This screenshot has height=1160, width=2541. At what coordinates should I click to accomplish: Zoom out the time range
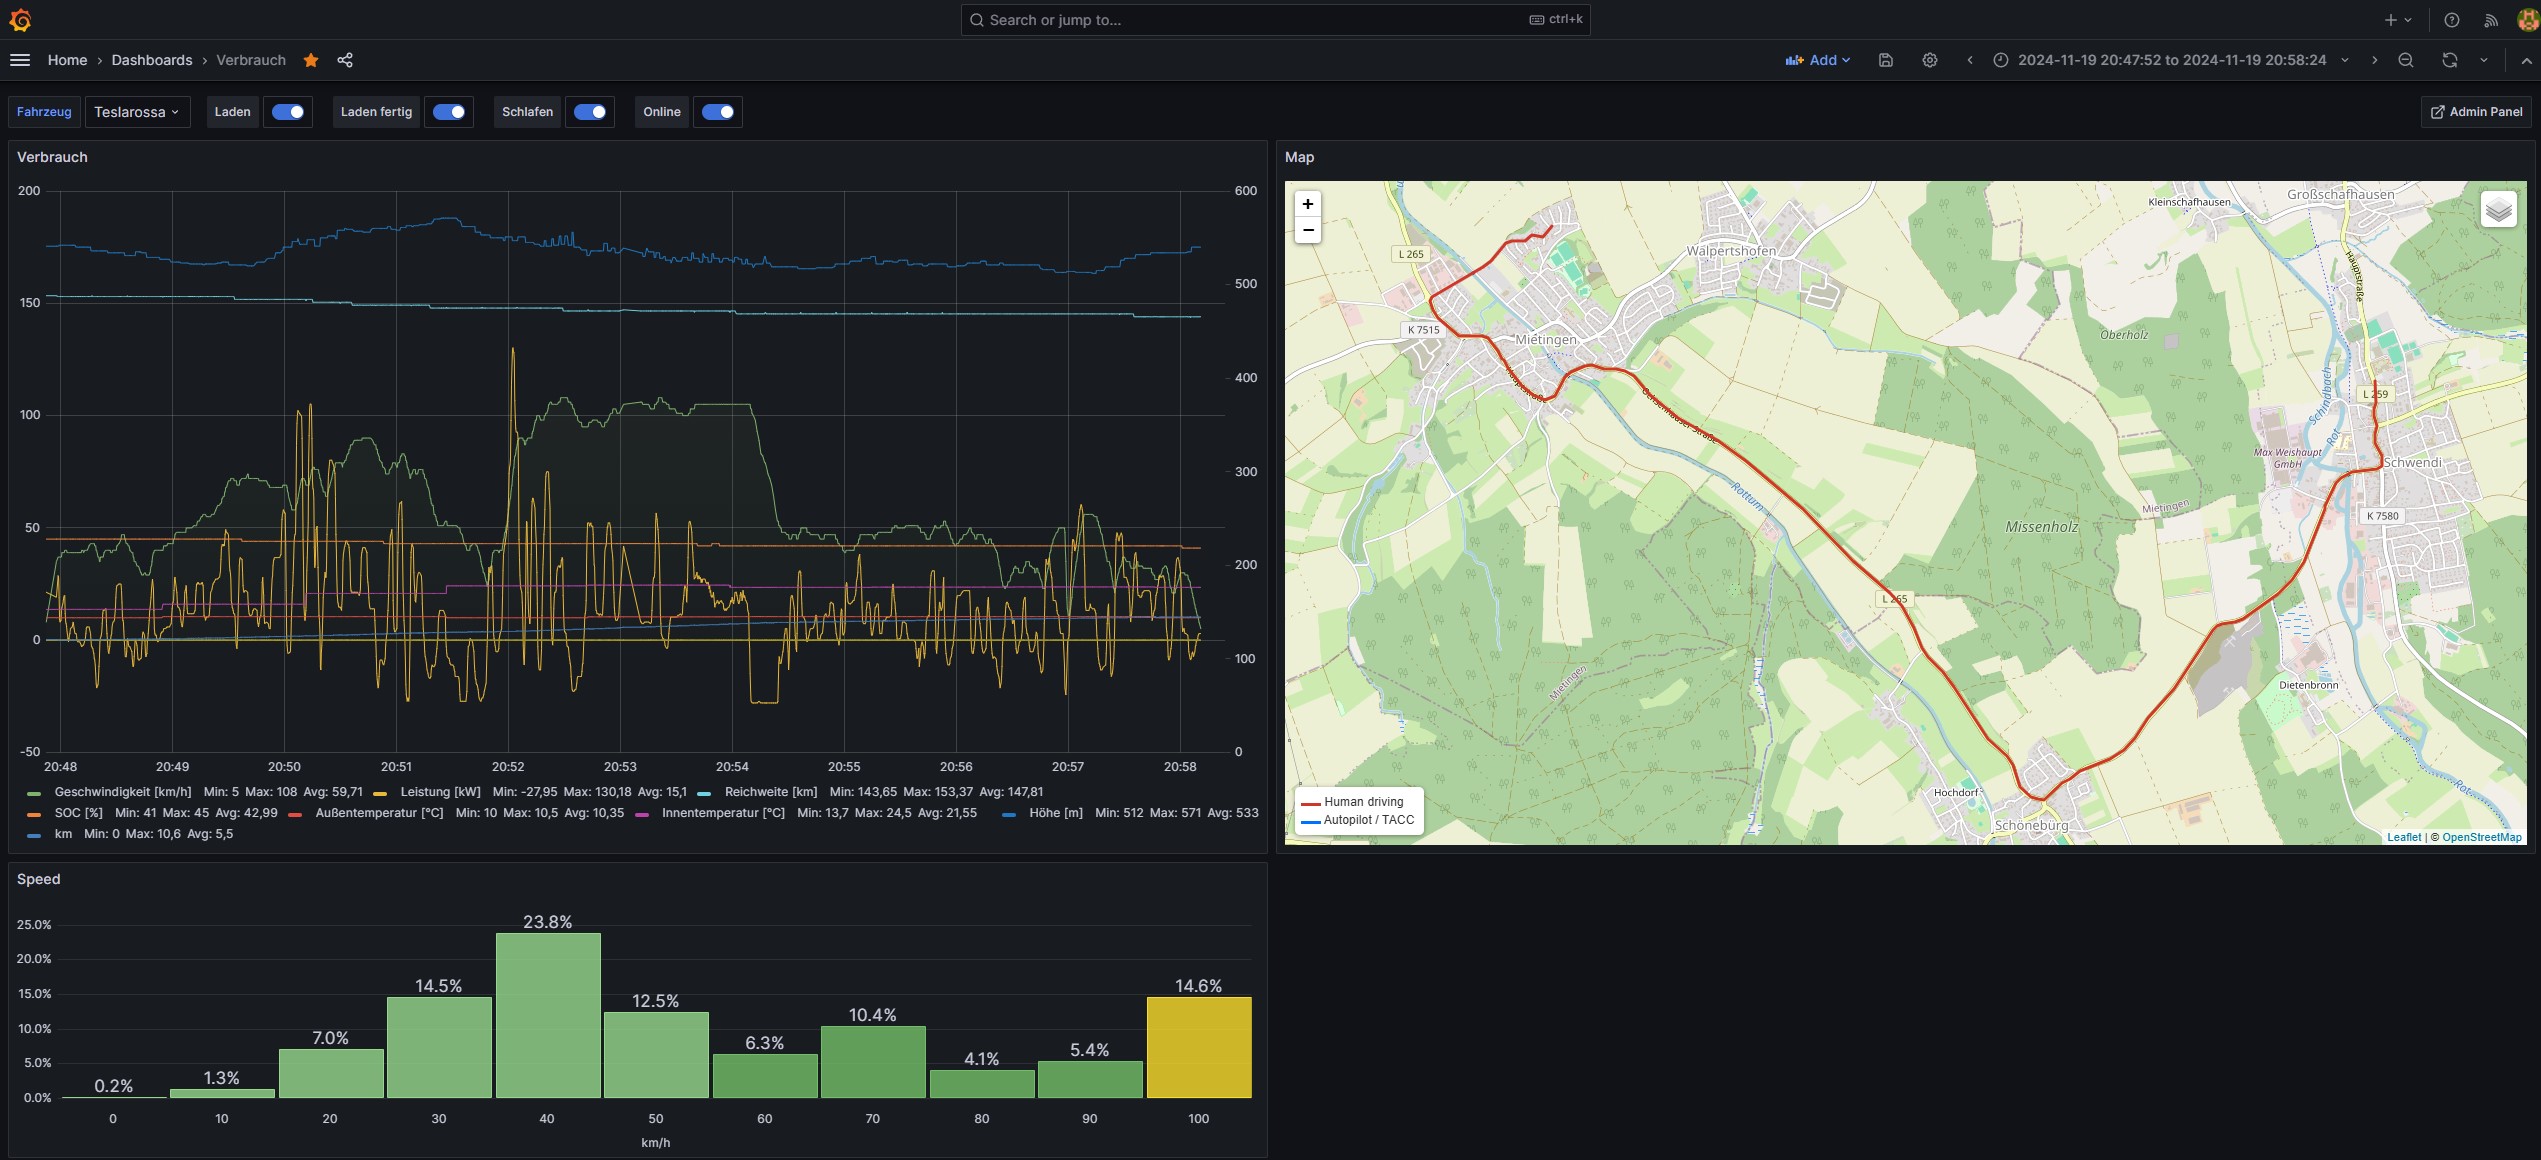[2405, 60]
